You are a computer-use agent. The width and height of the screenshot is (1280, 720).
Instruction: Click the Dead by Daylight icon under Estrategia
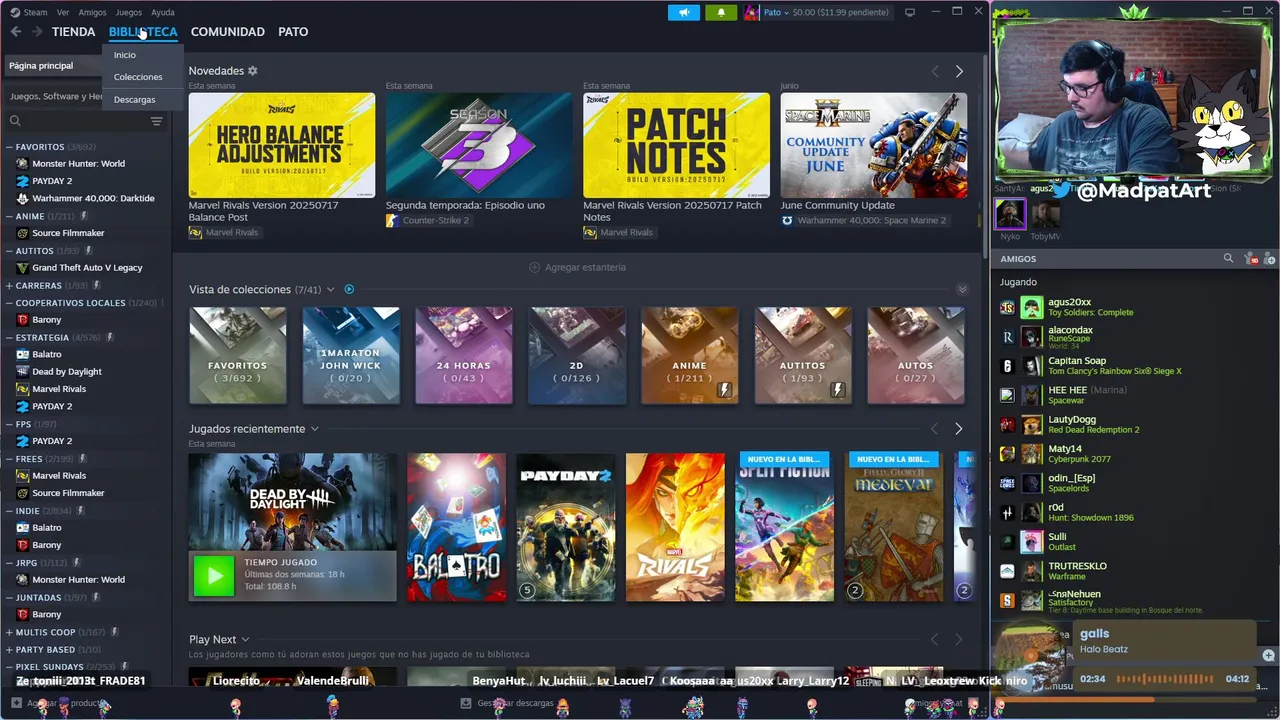[x=23, y=372]
